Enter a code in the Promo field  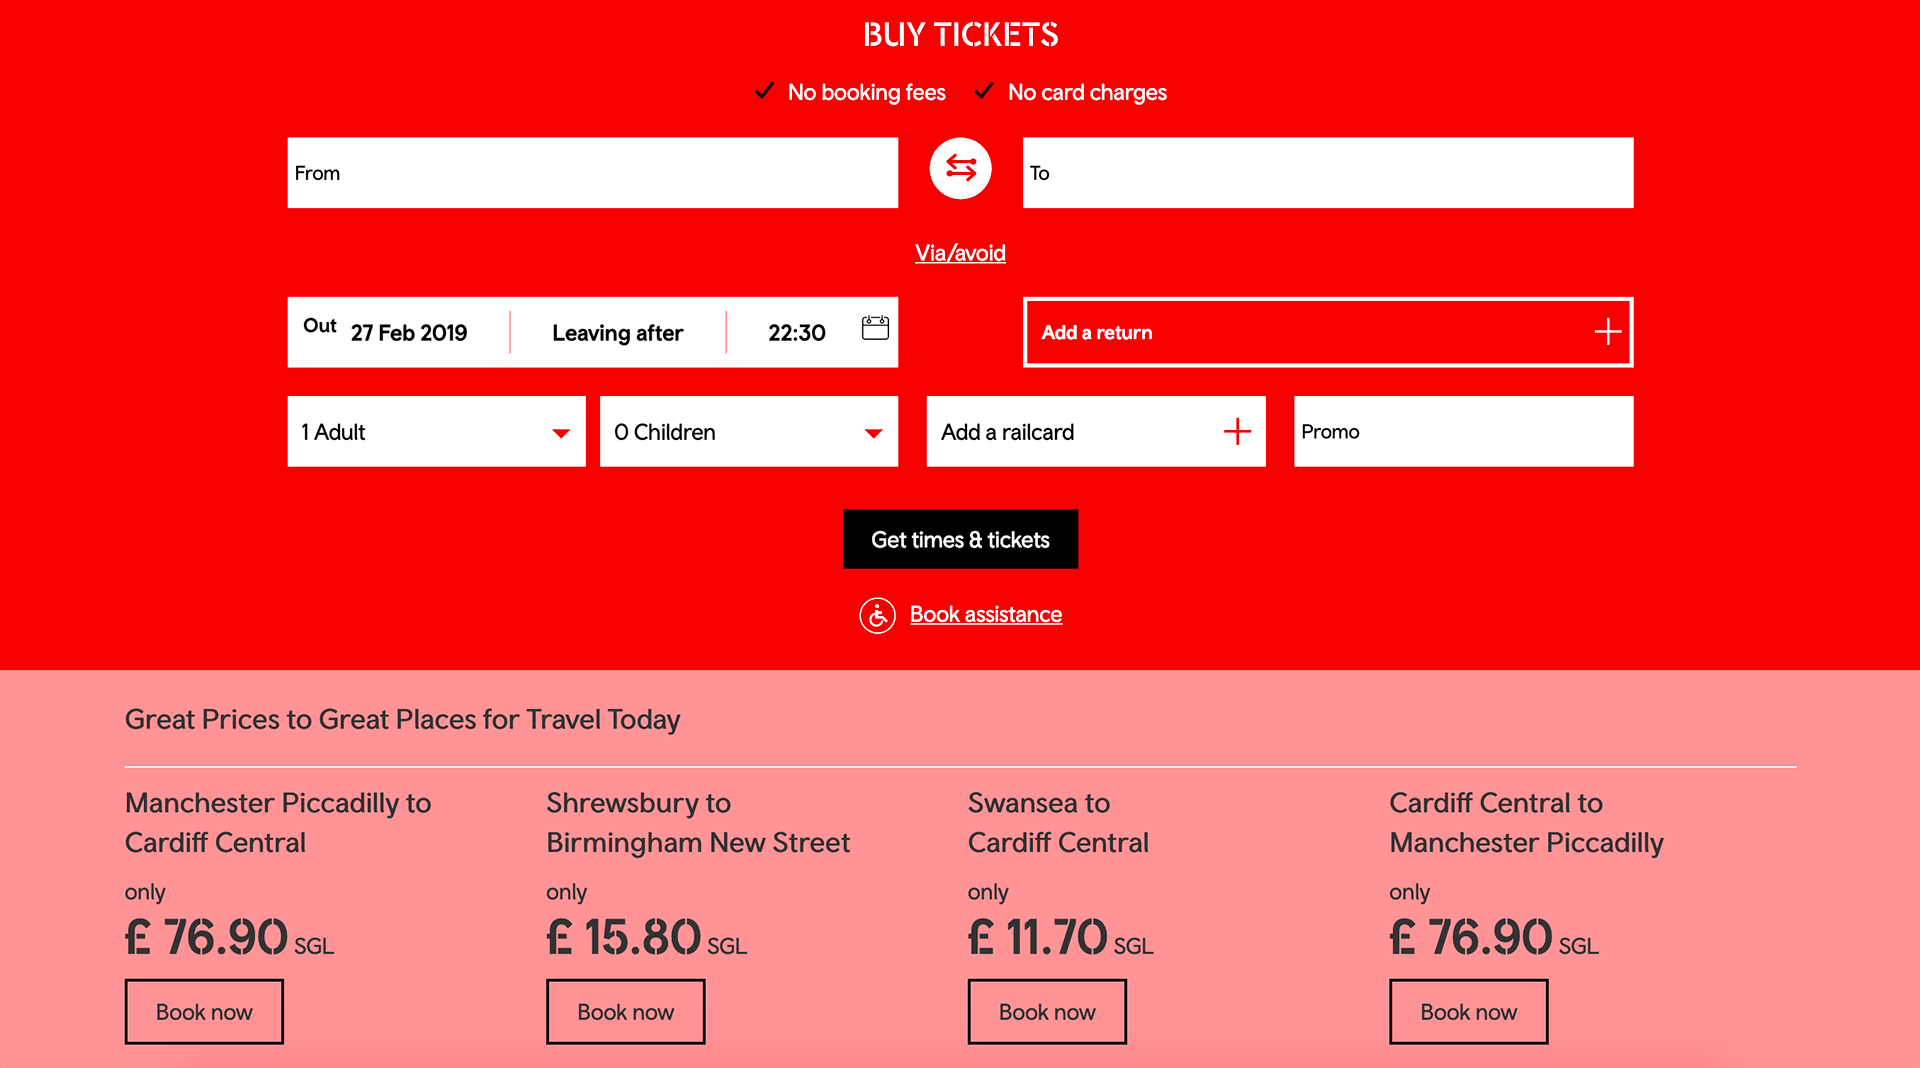1463,432
